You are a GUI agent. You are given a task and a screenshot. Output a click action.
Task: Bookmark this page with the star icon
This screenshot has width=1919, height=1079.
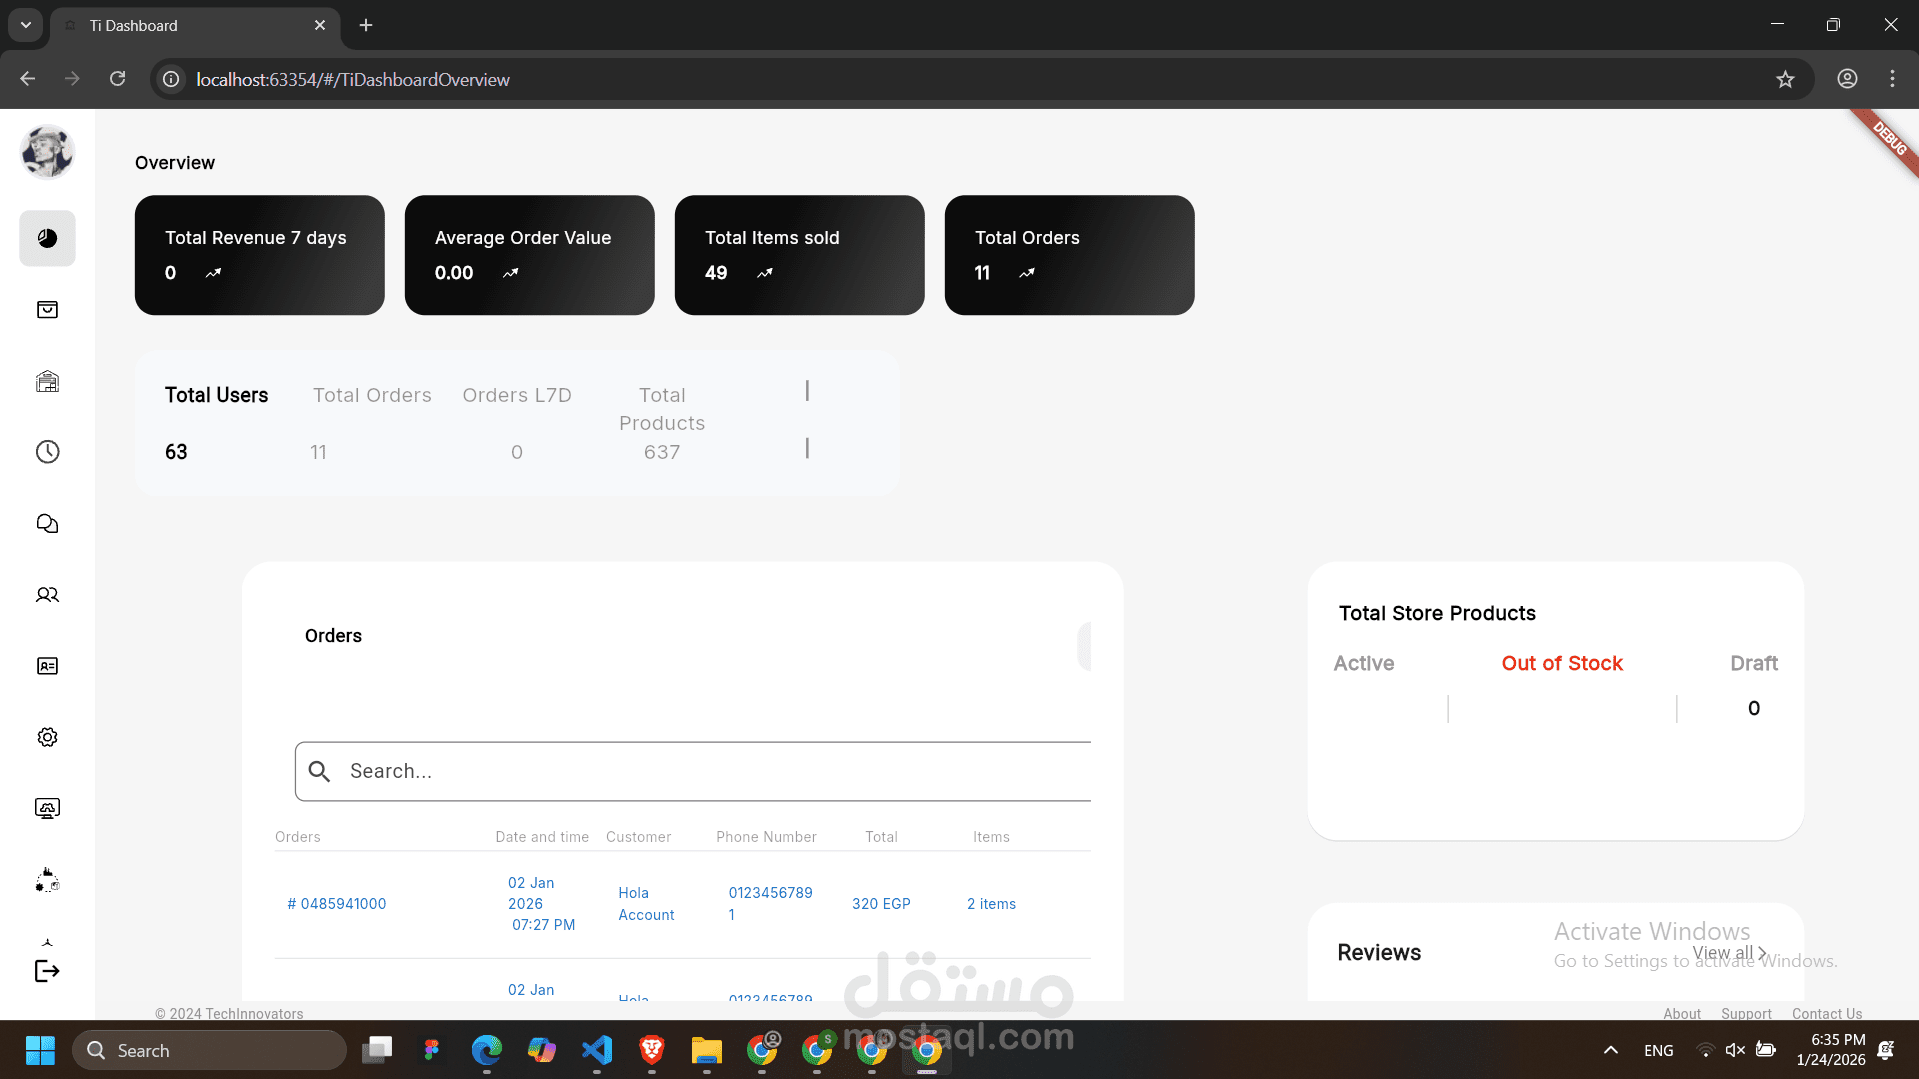pyautogui.click(x=1785, y=79)
